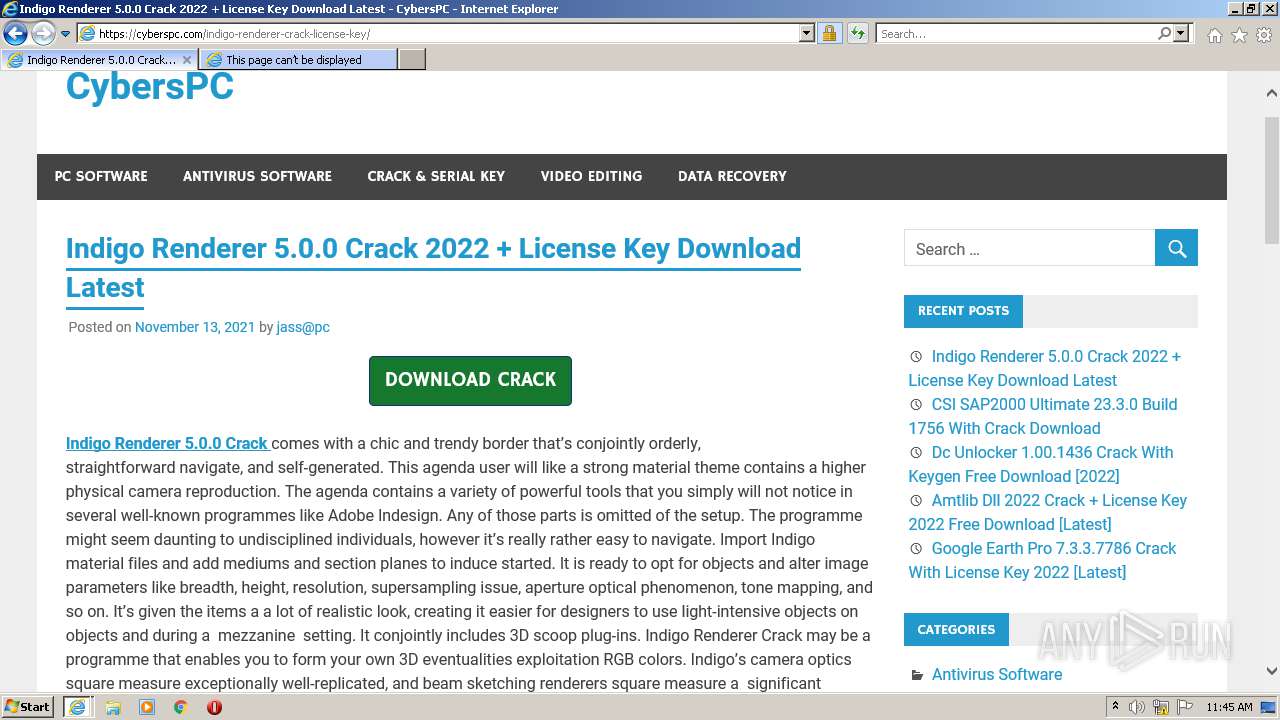This screenshot has height=720, width=1280.
Task: Open the PC SOFTWARE menu
Action: tap(101, 176)
